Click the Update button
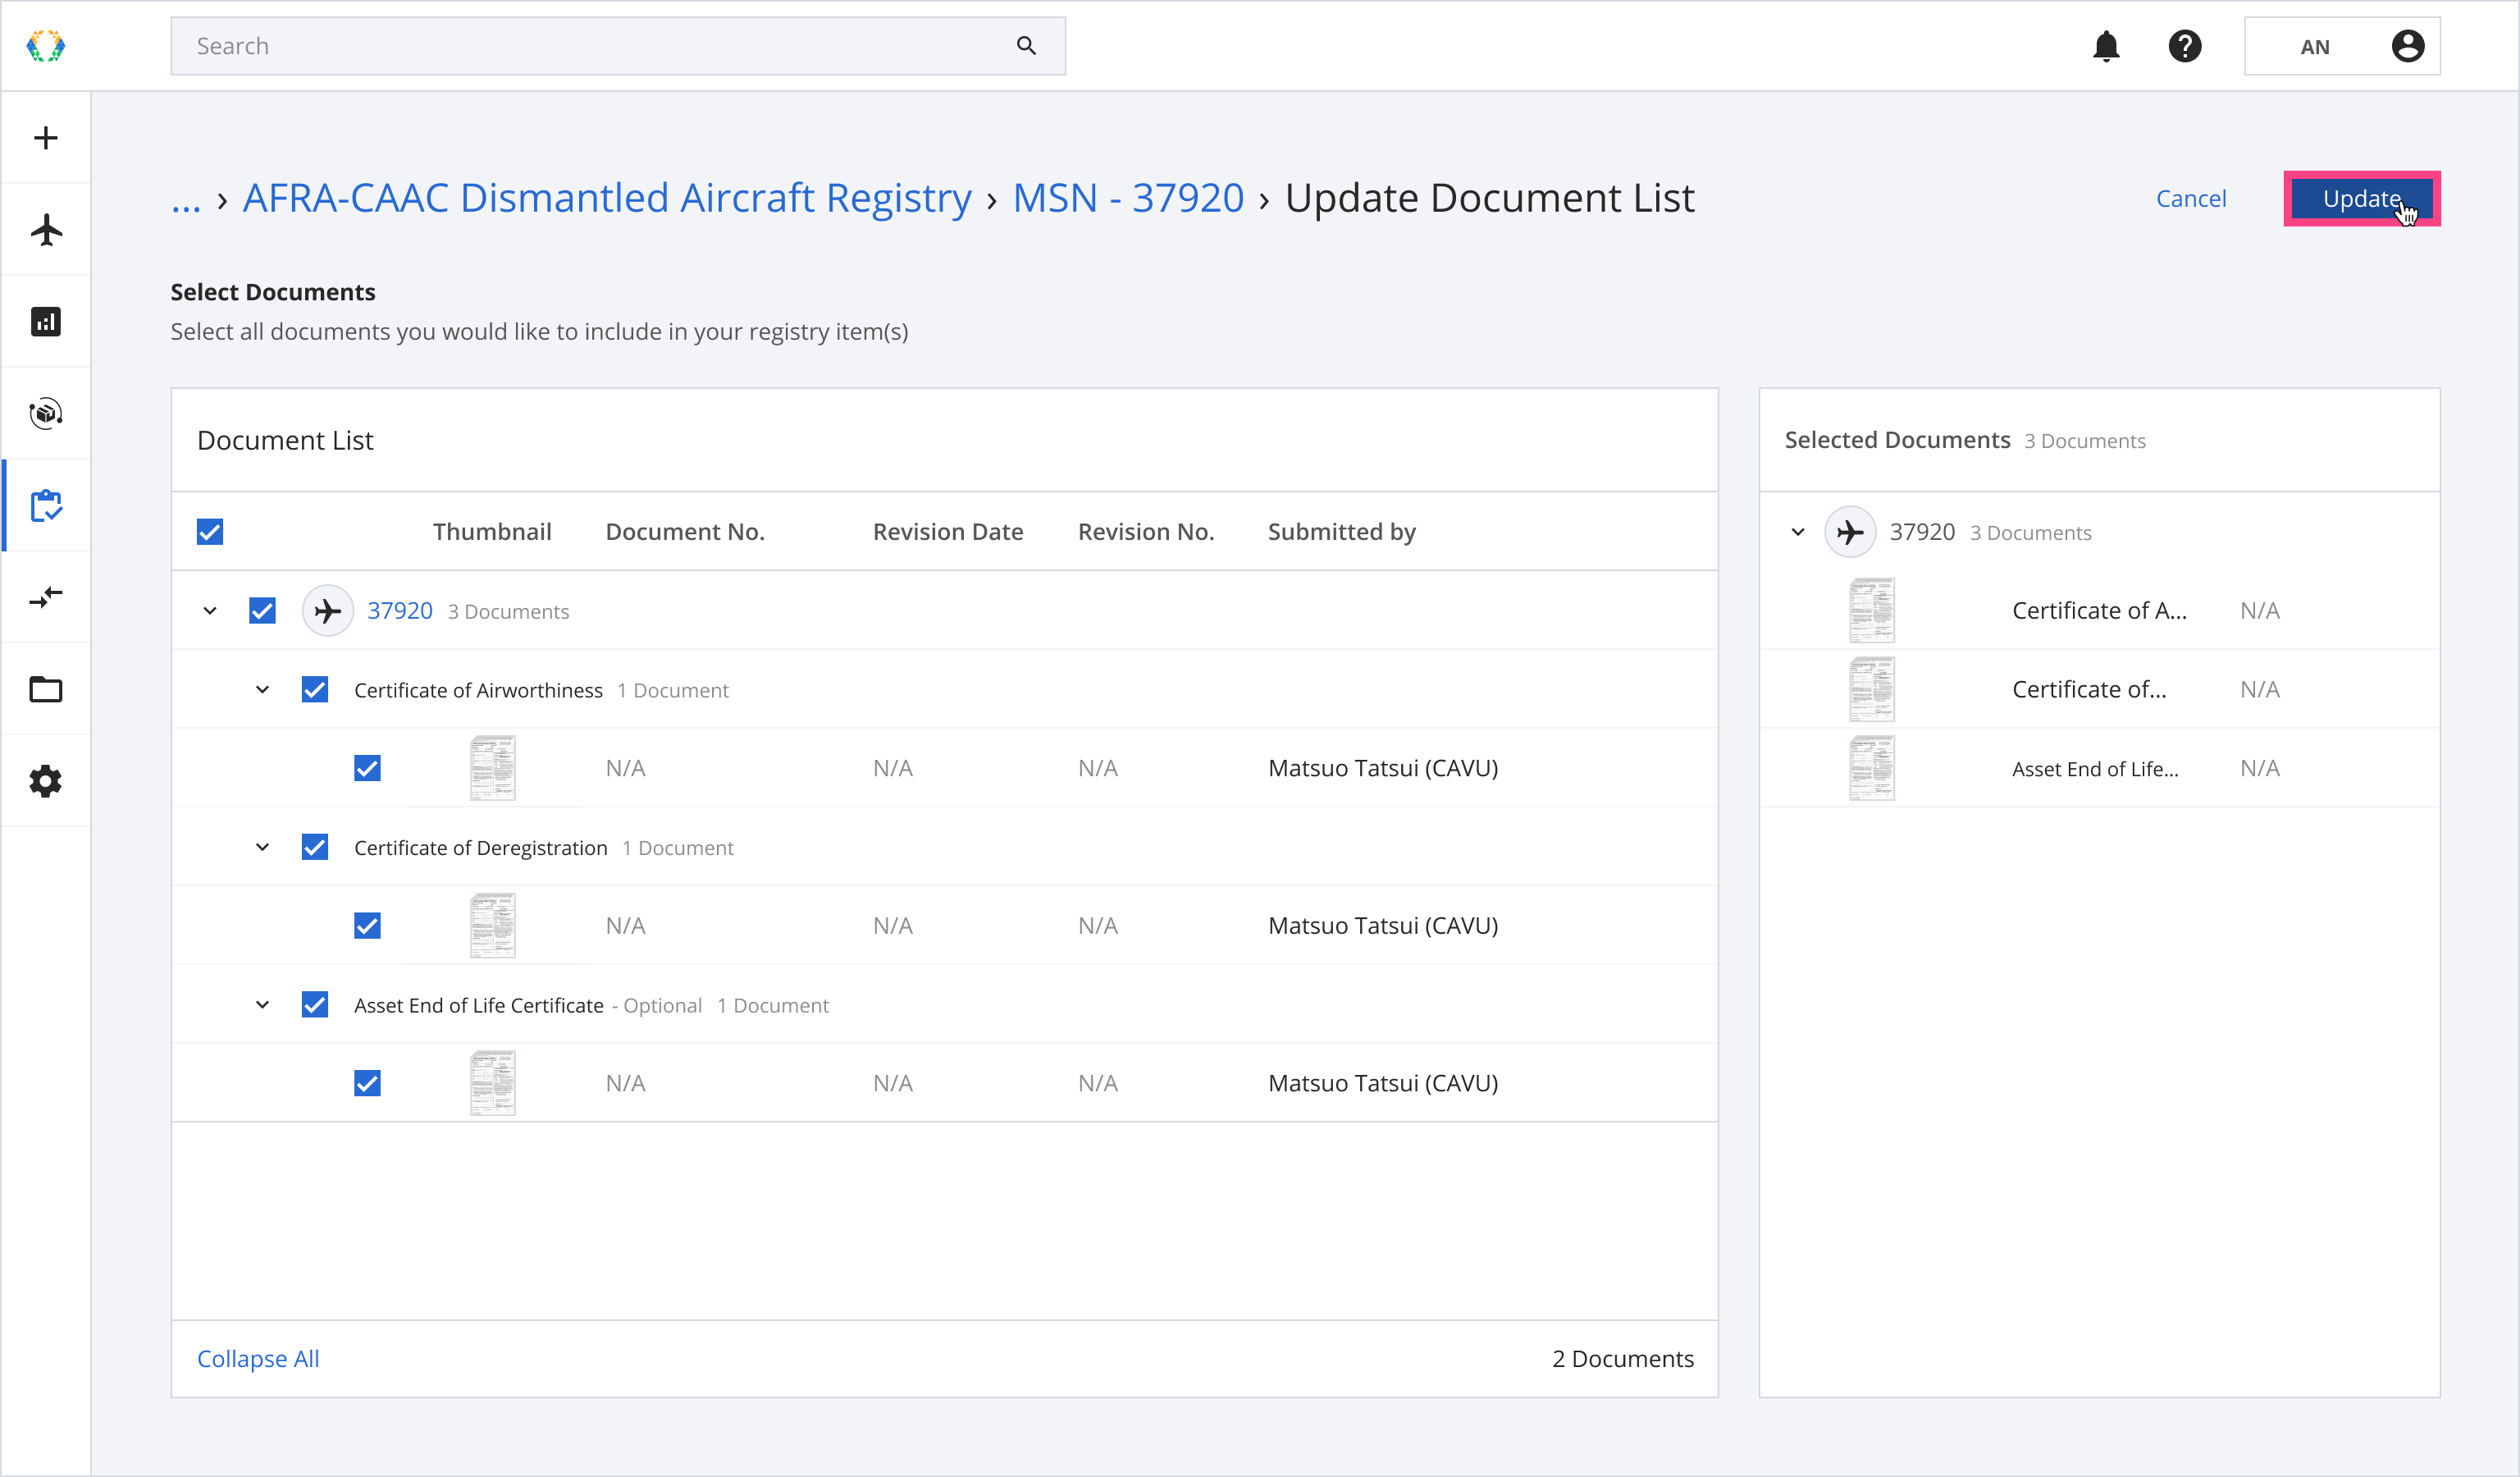2520x1477 pixels. [x=2361, y=198]
